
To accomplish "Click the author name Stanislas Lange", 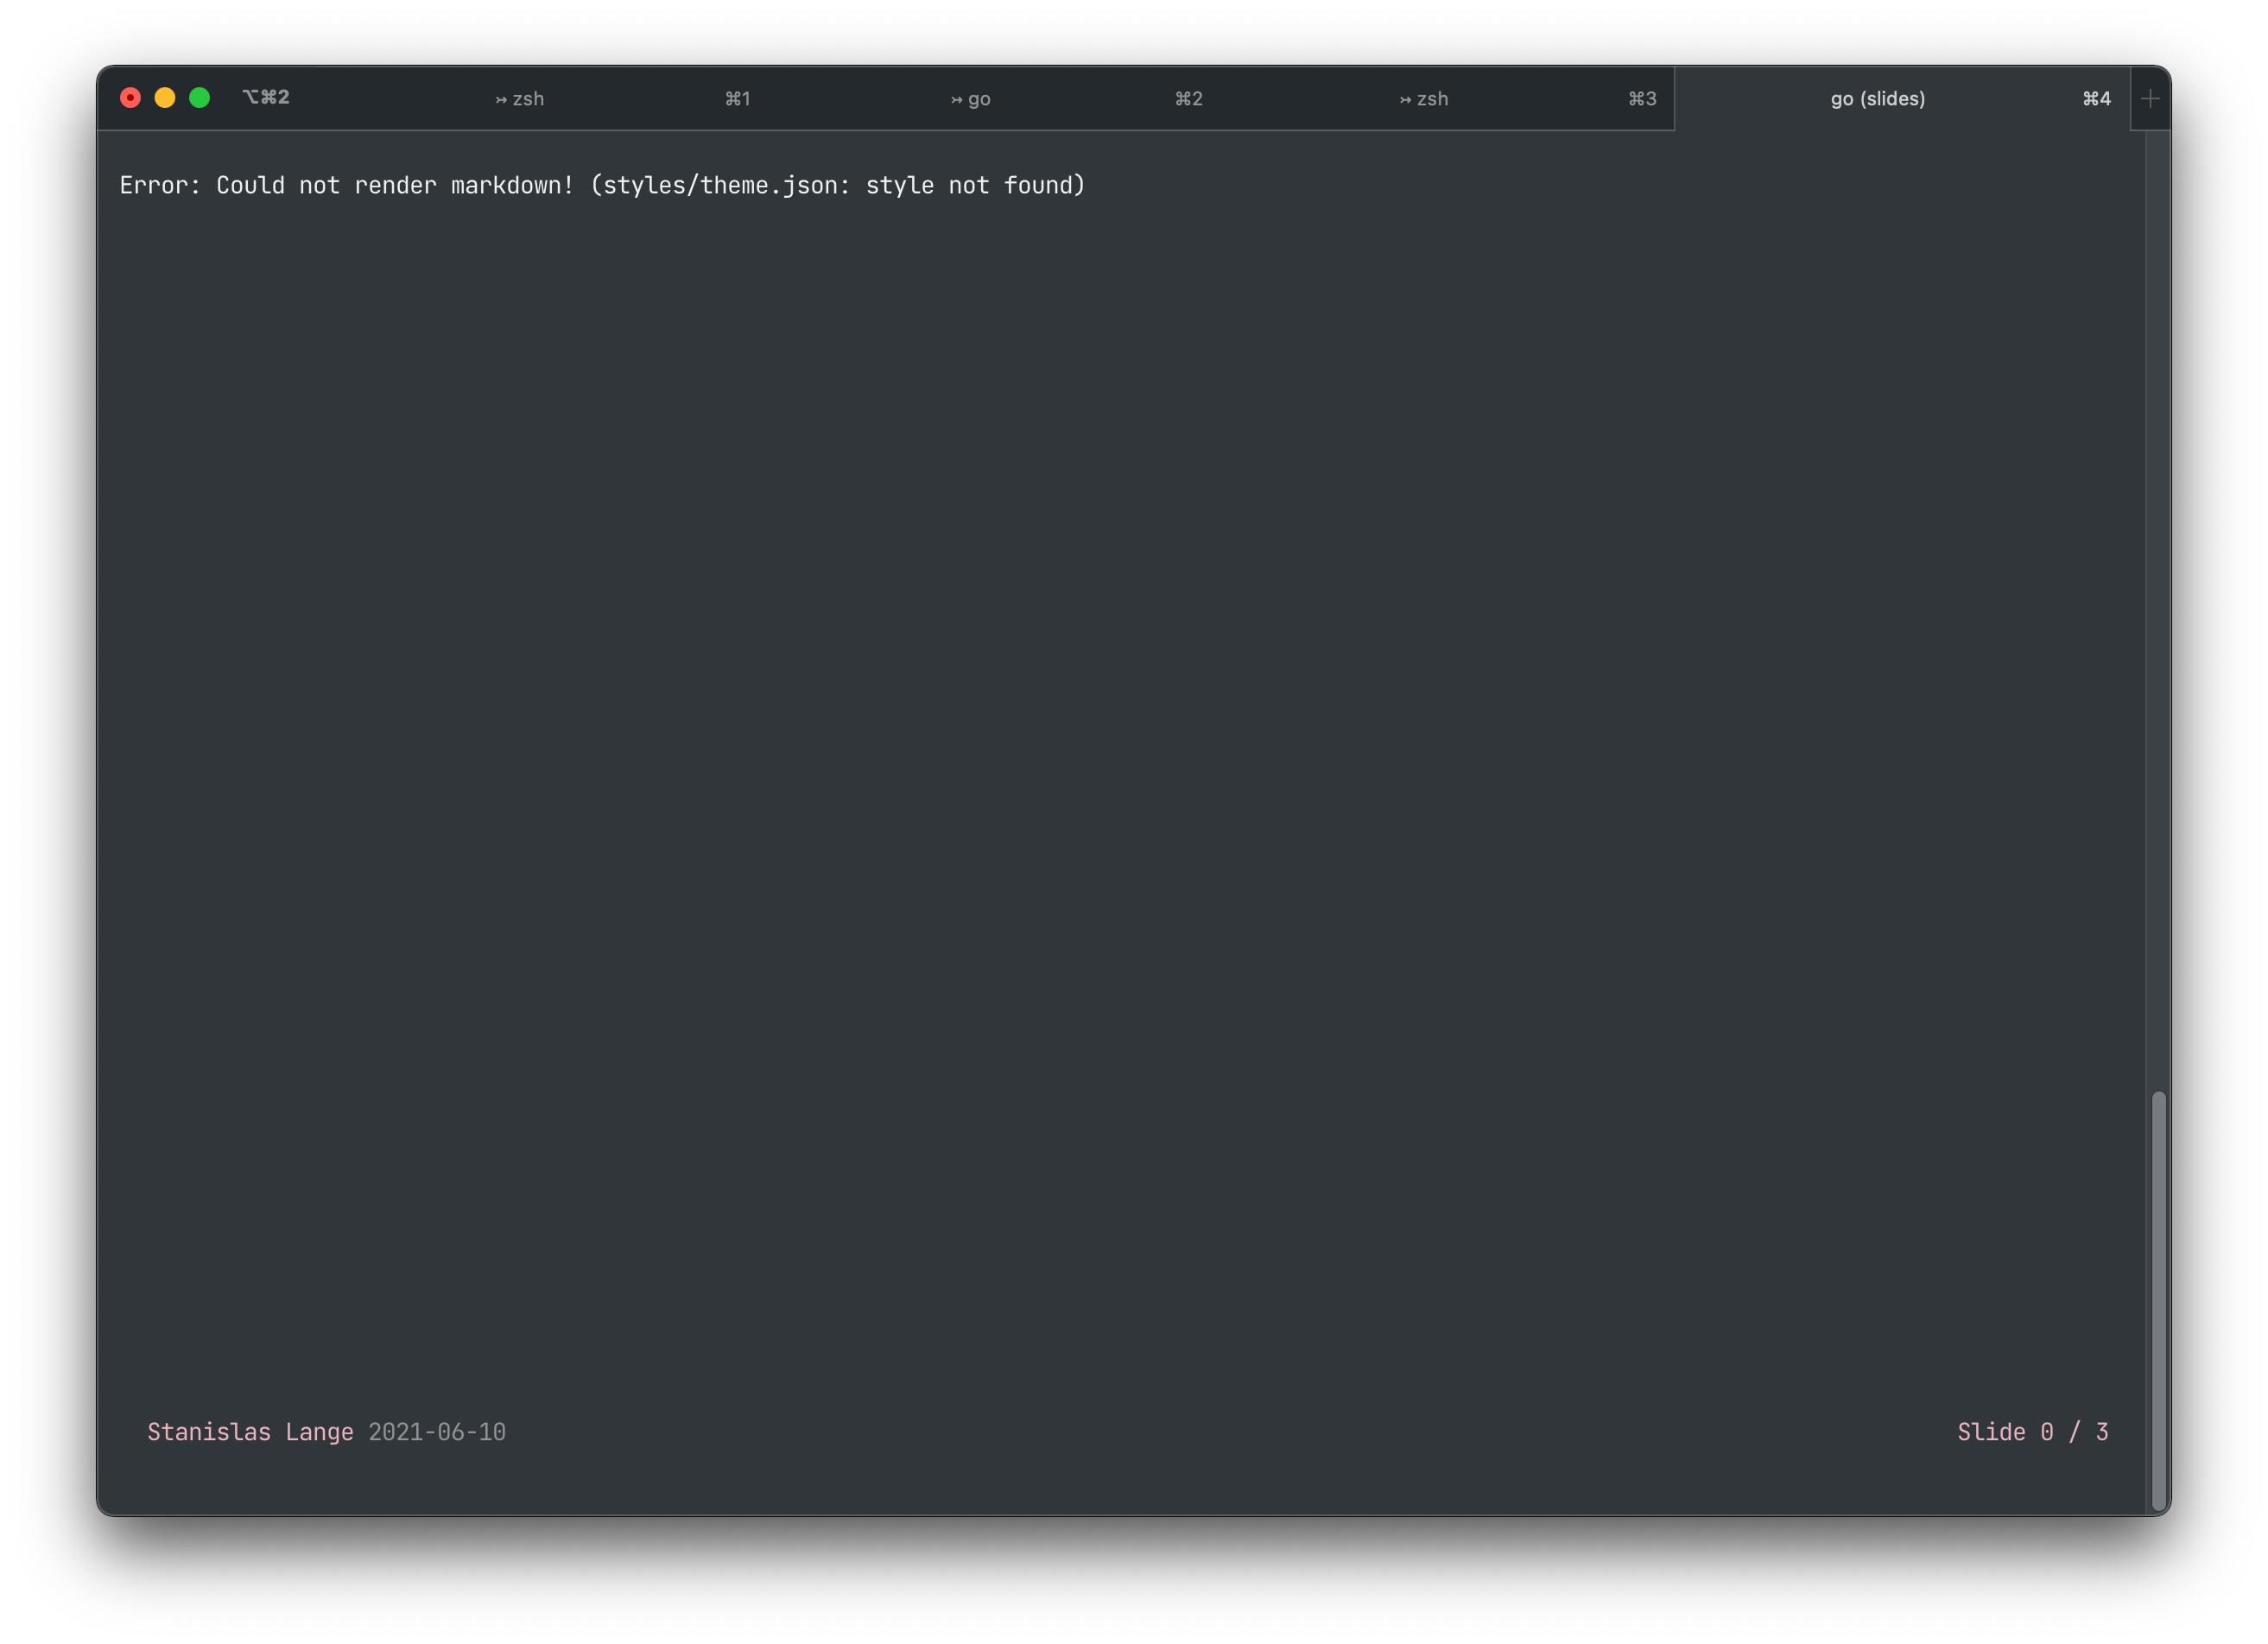I will pos(250,1432).
